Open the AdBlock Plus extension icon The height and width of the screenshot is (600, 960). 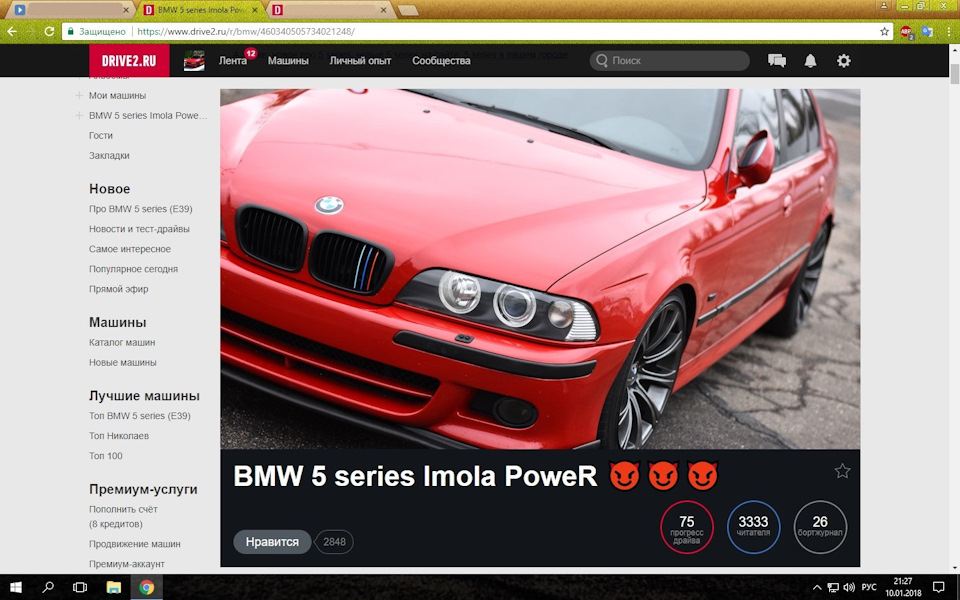tap(906, 32)
